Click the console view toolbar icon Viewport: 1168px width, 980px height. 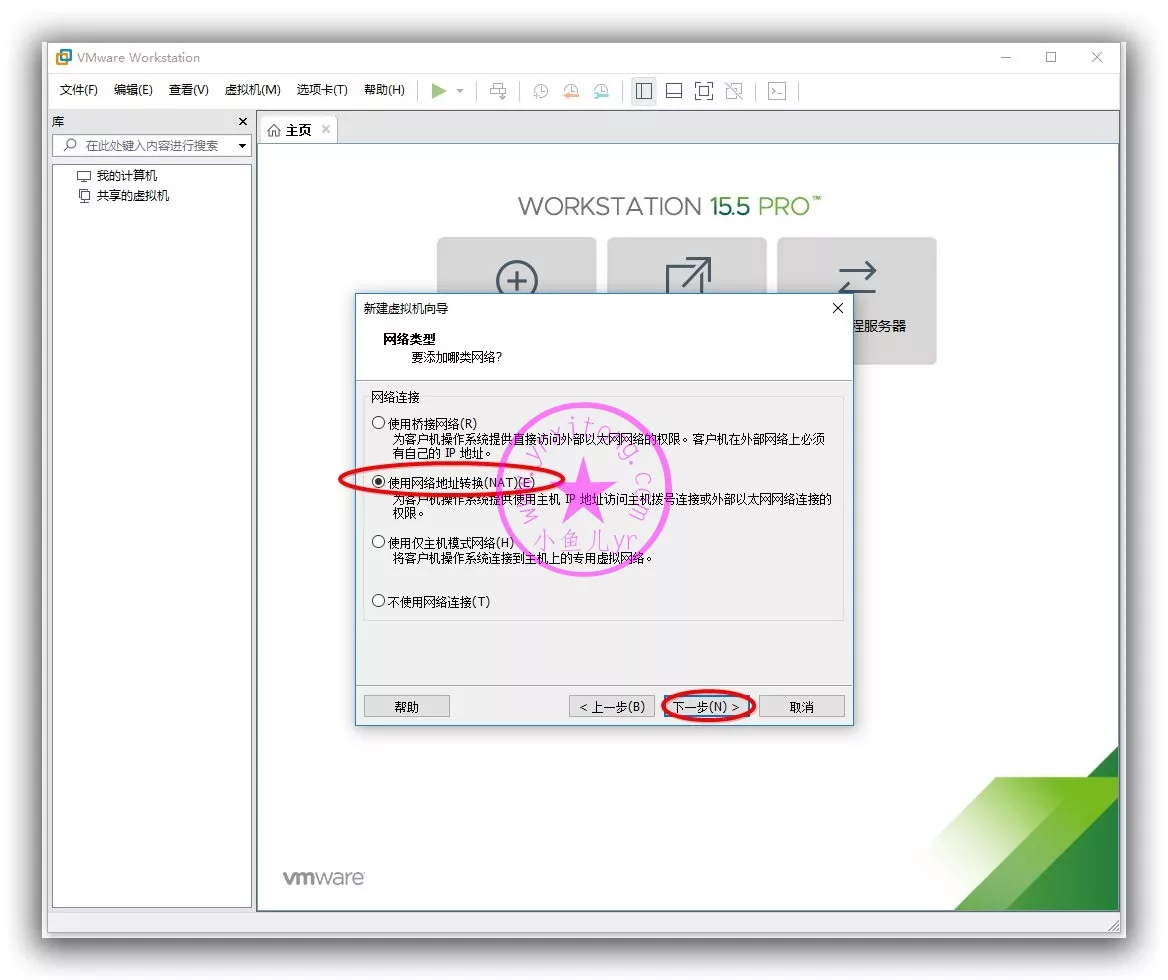[776, 91]
